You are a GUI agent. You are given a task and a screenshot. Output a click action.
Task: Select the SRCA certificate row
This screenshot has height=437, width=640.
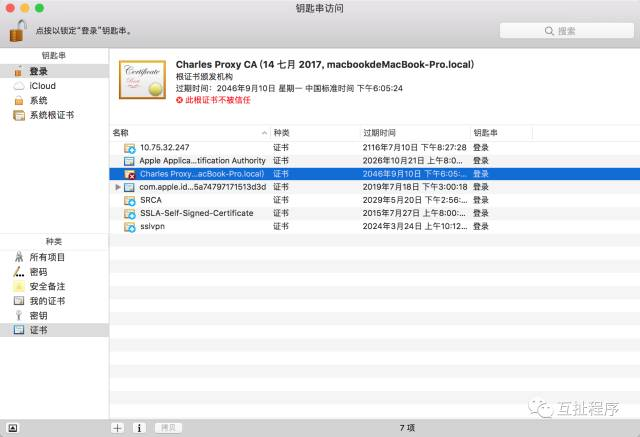pos(374,200)
